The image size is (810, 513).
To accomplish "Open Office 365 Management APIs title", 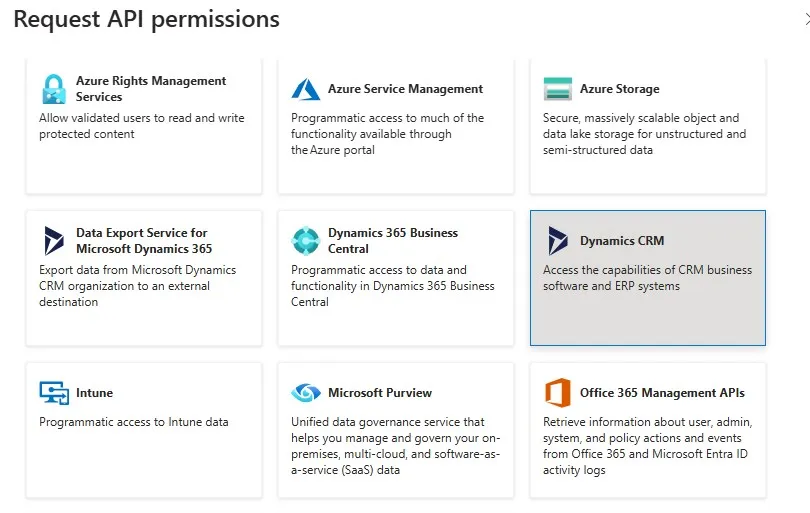I will pyautogui.click(x=662, y=393).
